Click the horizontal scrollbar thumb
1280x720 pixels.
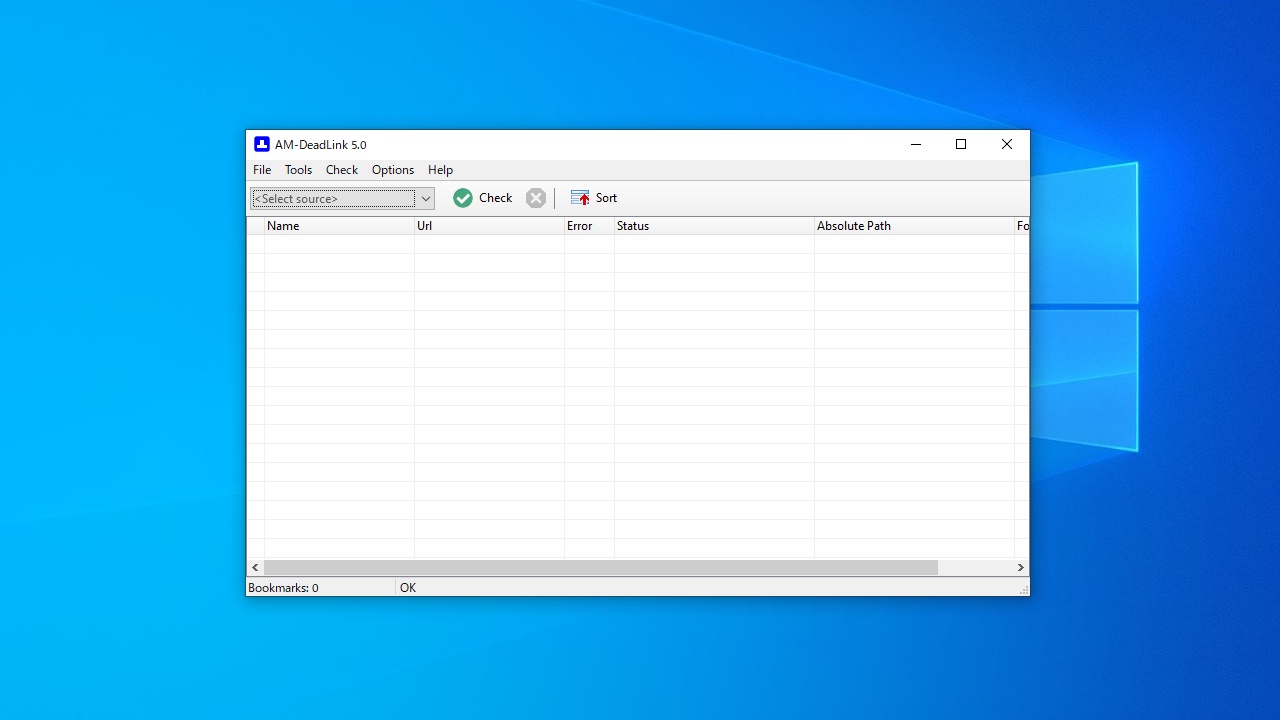click(601, 567)
